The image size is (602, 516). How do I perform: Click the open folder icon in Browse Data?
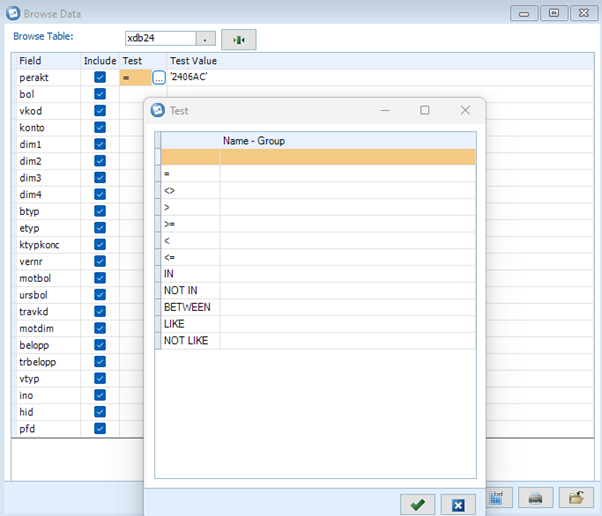pyautogui.click(x=576, y=498)
